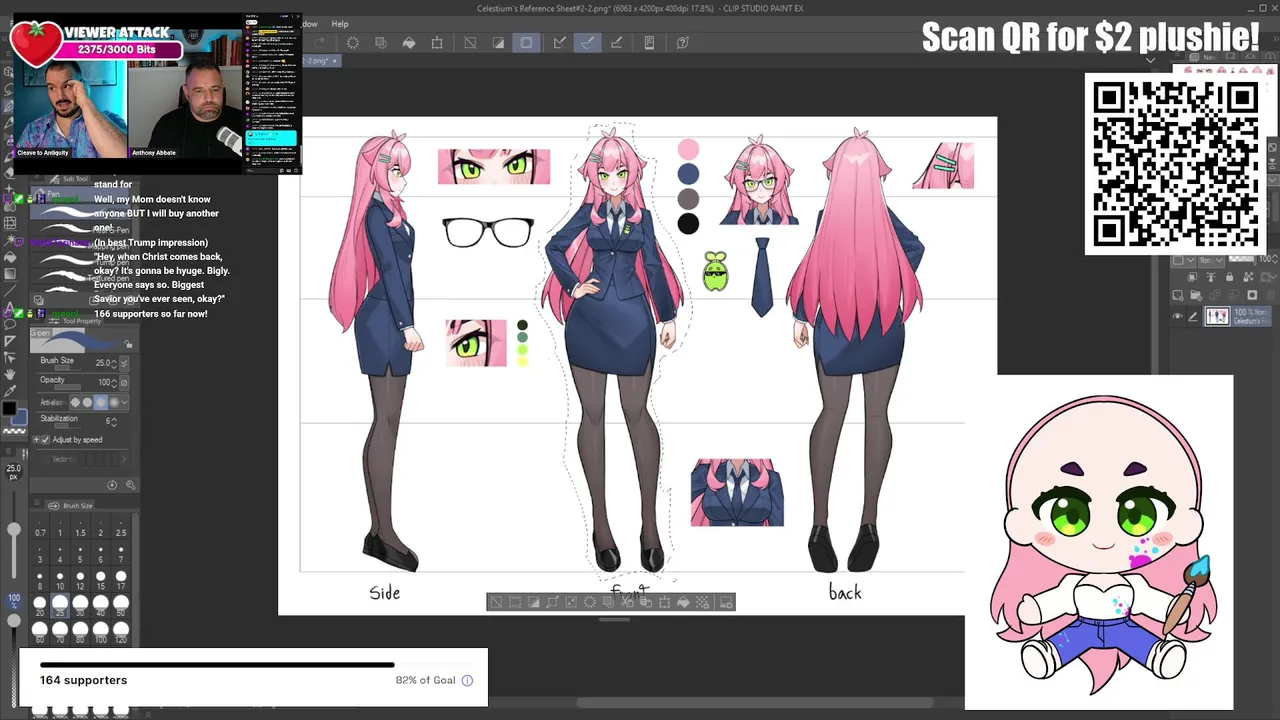1280x720 pixels.
Task: Pick brush size 50 preset
Action: pos(121,605)
